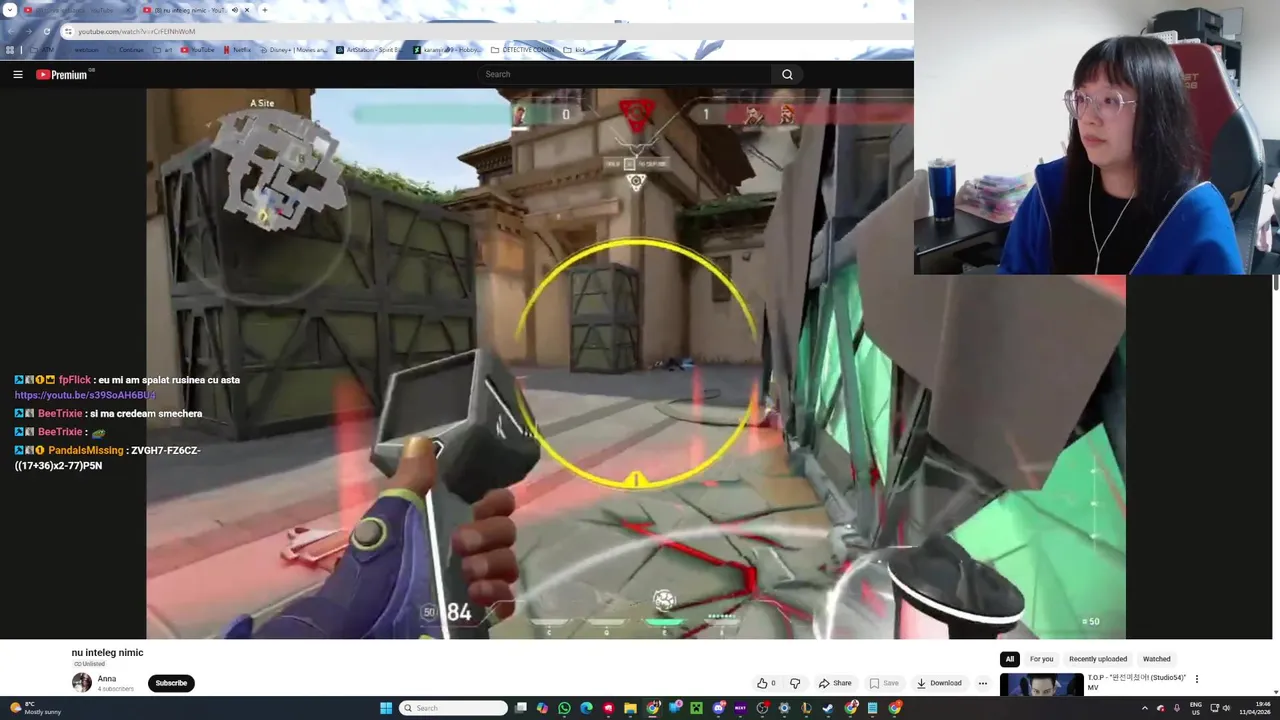Screen dimensions: 1280x720
Task: Click the page vertical scrollbar
Action: pyautogui.click(x=1275, y=283)
